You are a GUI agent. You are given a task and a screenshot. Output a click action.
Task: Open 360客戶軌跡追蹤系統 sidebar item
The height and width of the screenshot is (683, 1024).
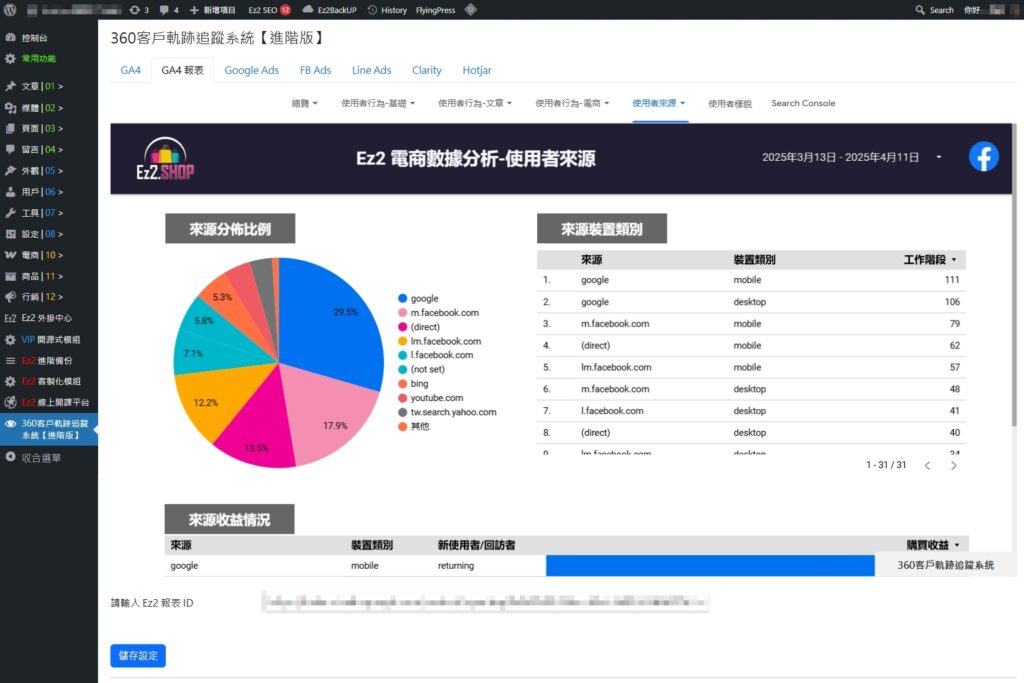point(49,429)
